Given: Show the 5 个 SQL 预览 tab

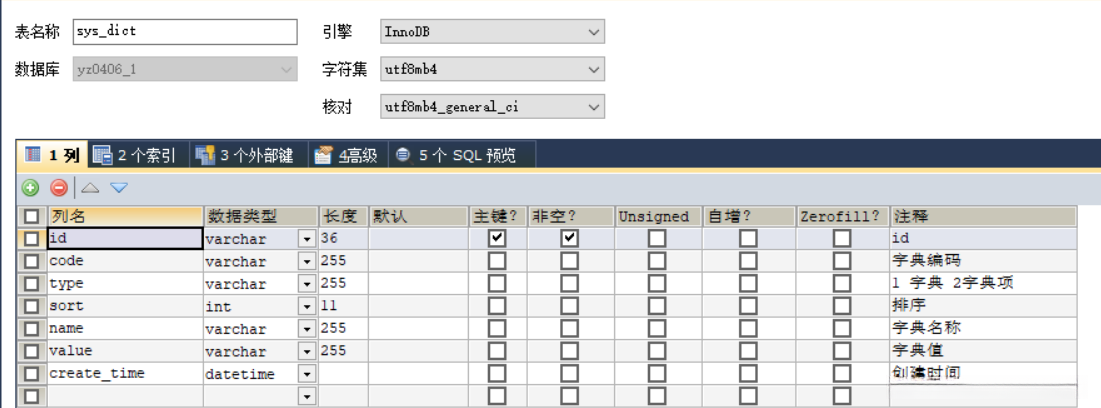Looking at the screenshot, I should [x=457, y=155].
